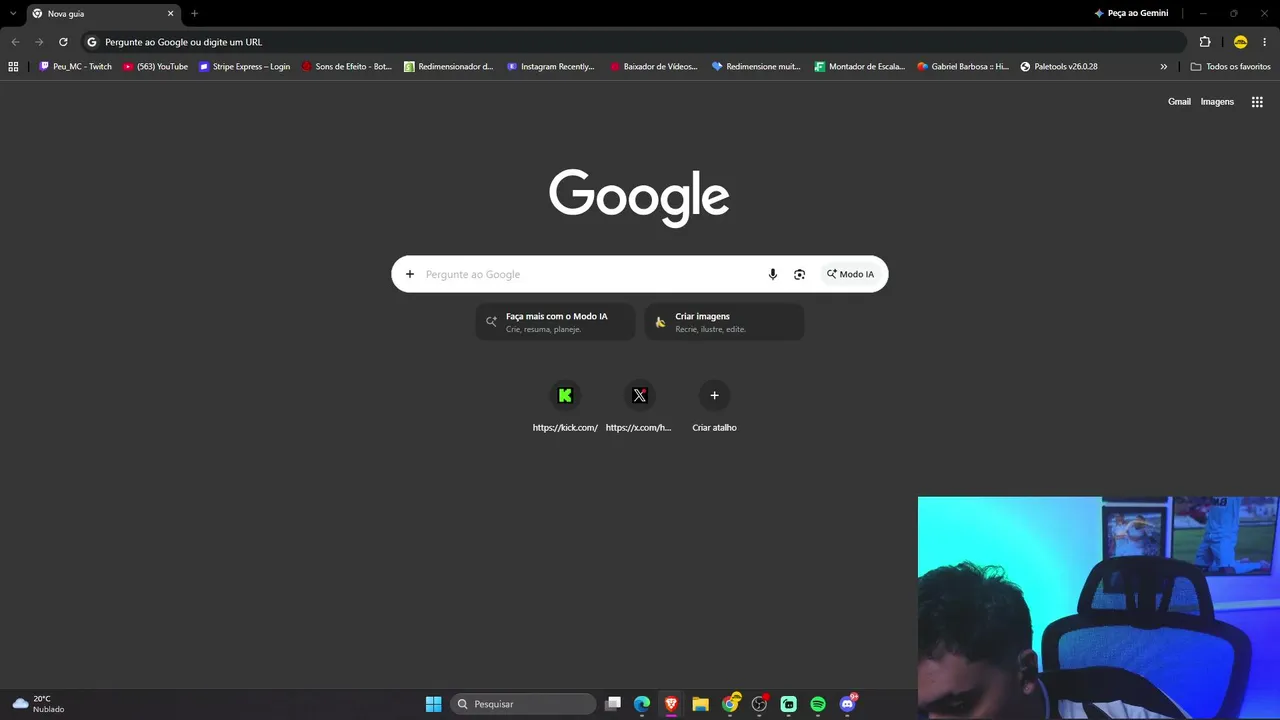Click Faça mais com o Modo IA card
The height and width of the screenshot is (720, 1280).
[x=555, y=322]
